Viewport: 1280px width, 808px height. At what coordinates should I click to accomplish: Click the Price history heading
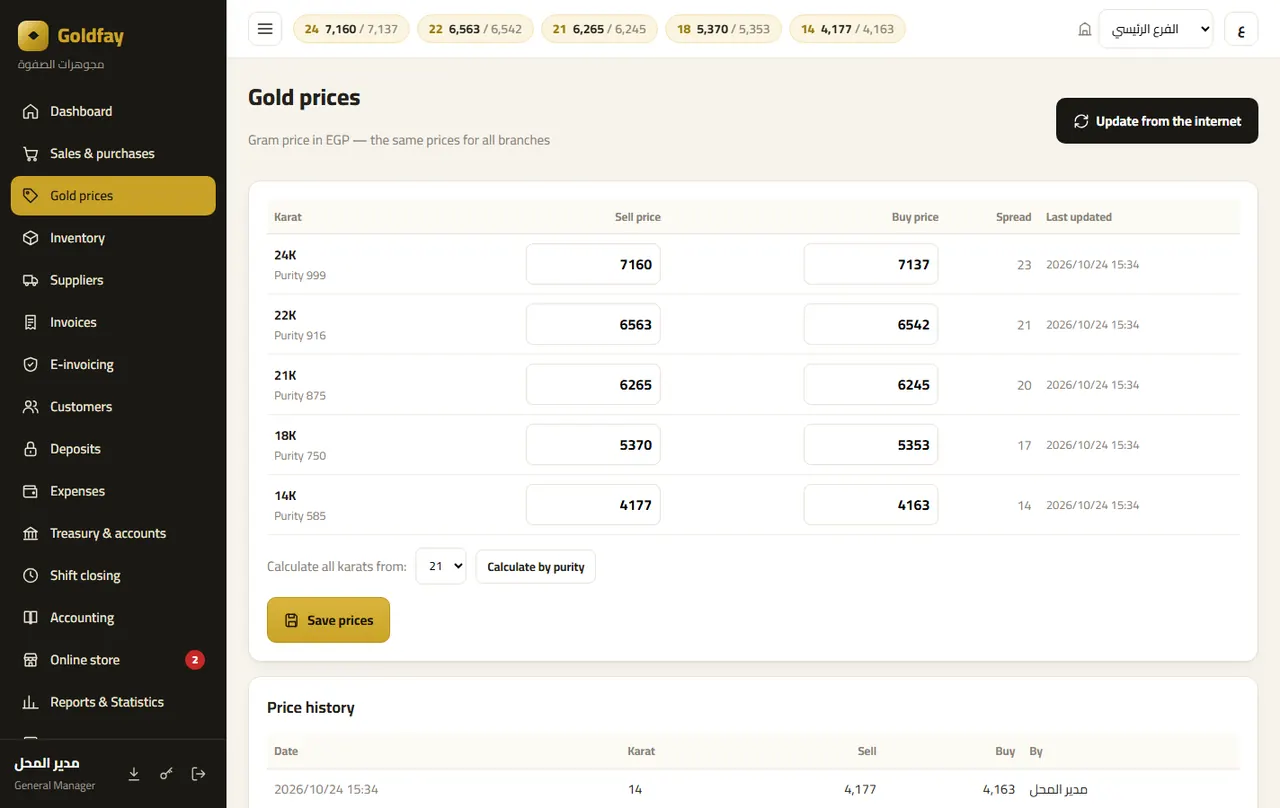coord(311,707)
